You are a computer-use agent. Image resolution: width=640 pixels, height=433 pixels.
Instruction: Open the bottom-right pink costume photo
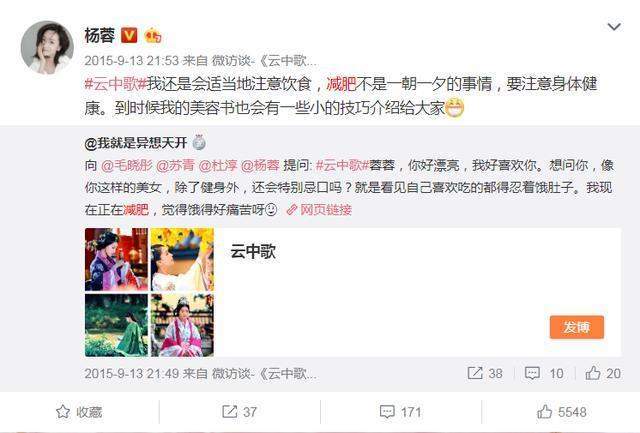[x=182, y=325]
